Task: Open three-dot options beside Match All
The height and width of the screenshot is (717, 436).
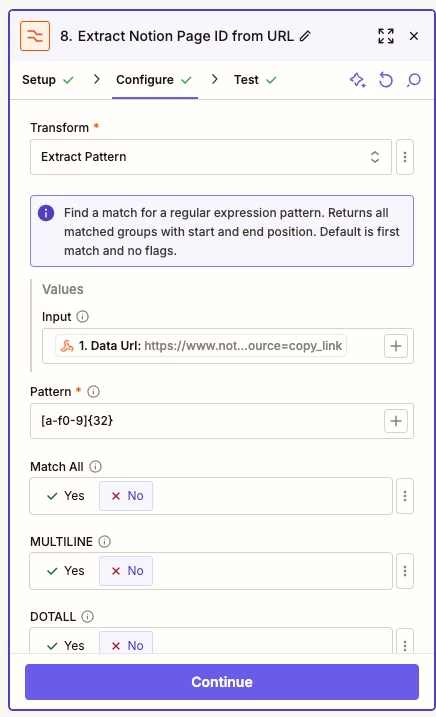Action: [x=405, y=496]
